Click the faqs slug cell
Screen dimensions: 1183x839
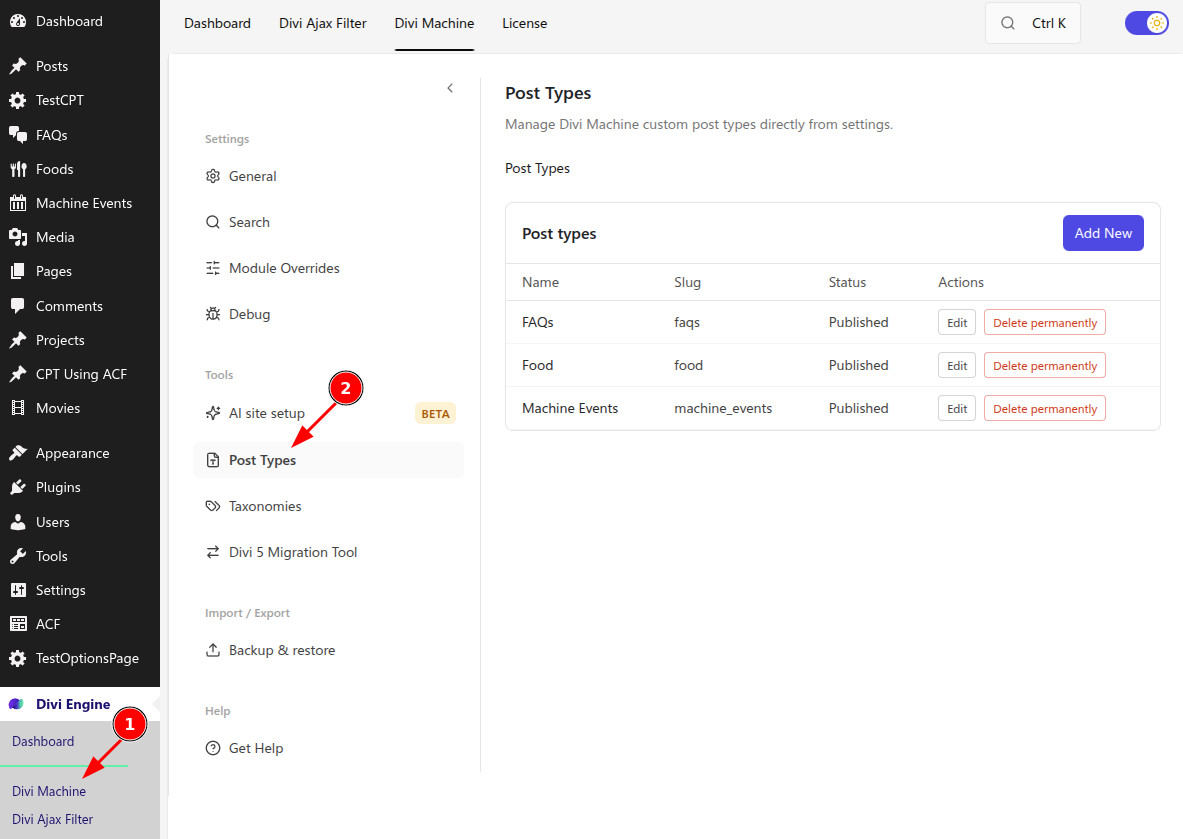pos(687,322)
